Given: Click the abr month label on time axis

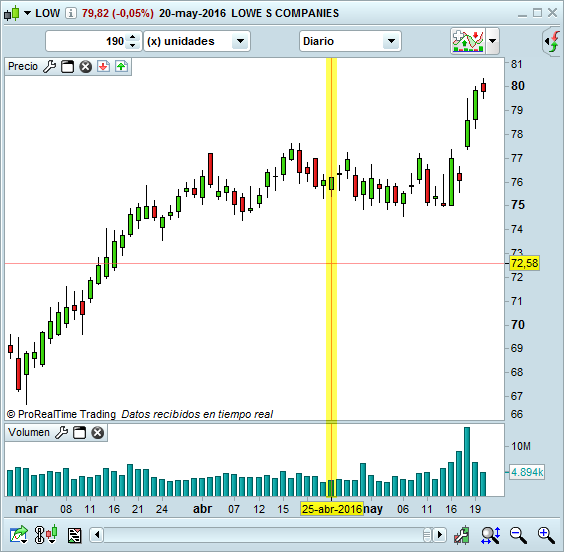Looking at the screenshot, I should click(x=203, y=509).
